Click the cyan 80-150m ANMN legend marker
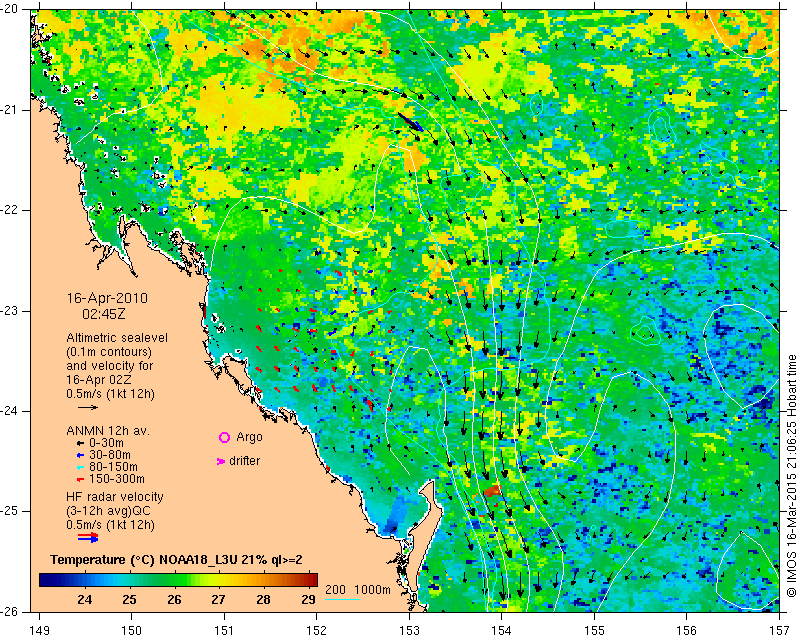The height and width of the screenshot is (640, 800). [80, 467]
